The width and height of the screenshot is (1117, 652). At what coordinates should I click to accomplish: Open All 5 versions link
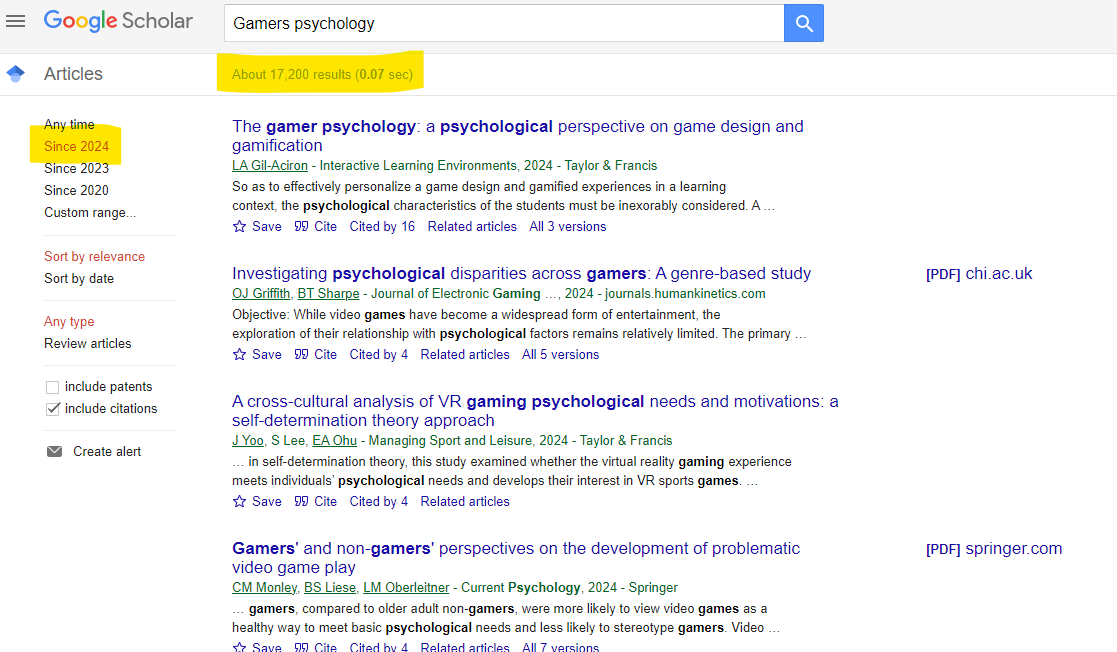point(561,355)
